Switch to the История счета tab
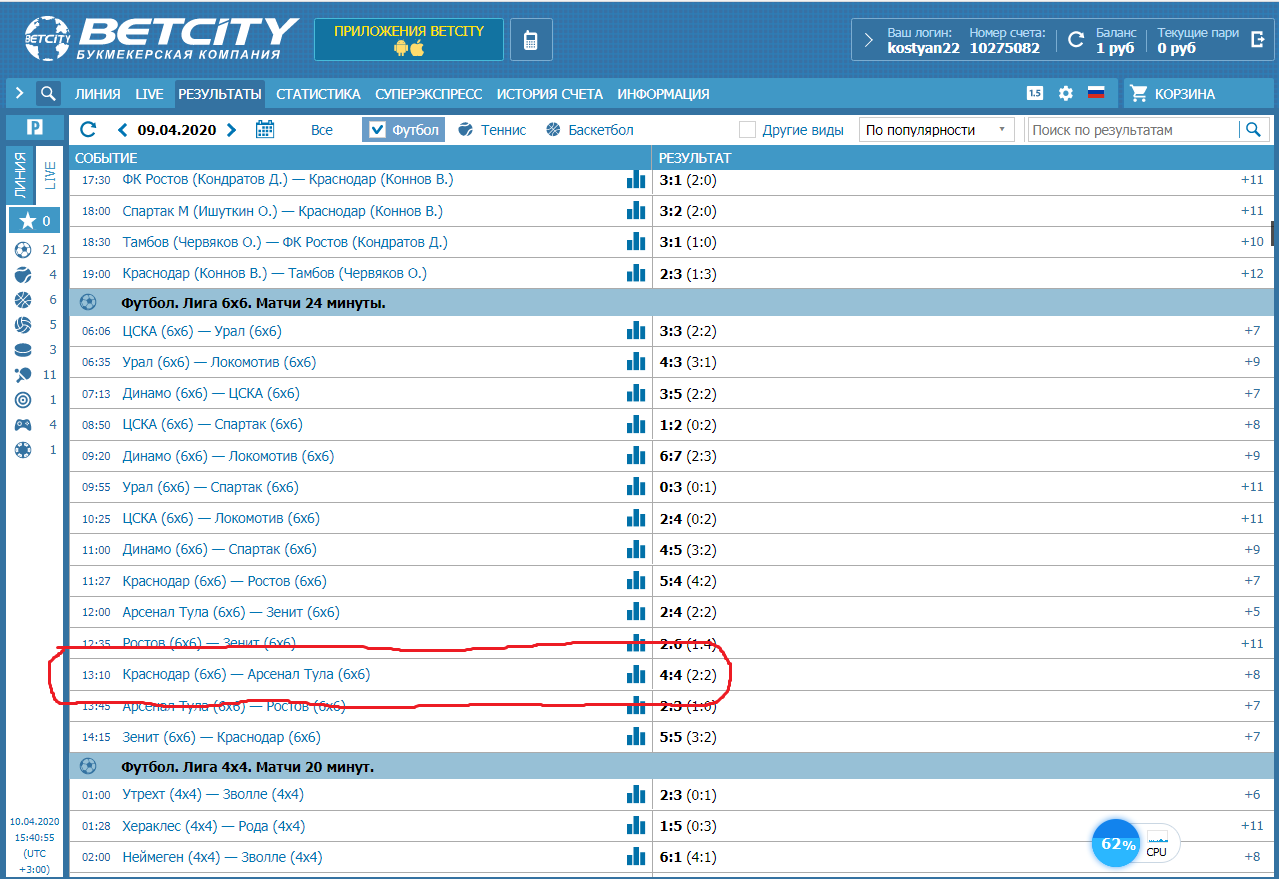The width and height of the screenshot is (1279, 879). tap(549, 94)
